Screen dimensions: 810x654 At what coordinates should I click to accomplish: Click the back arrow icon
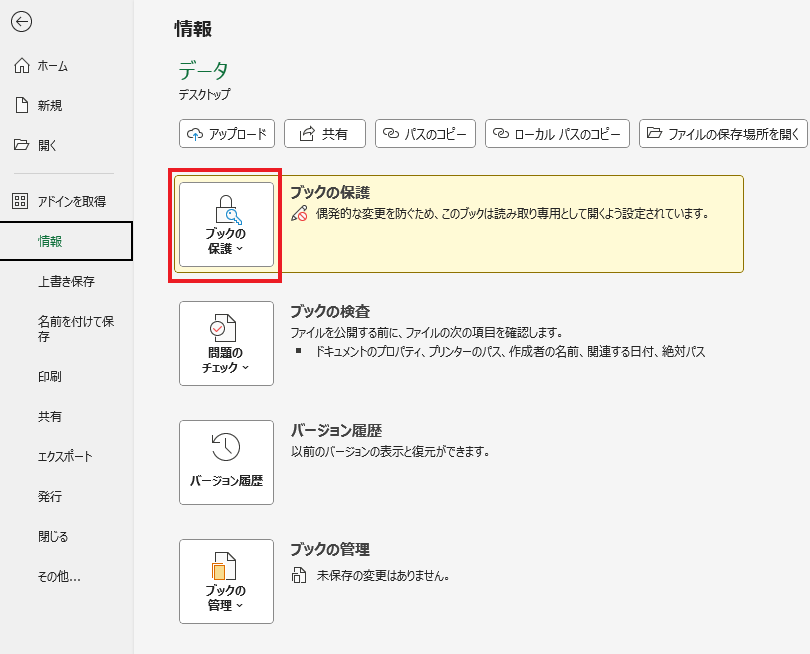[x=21, y=22]
